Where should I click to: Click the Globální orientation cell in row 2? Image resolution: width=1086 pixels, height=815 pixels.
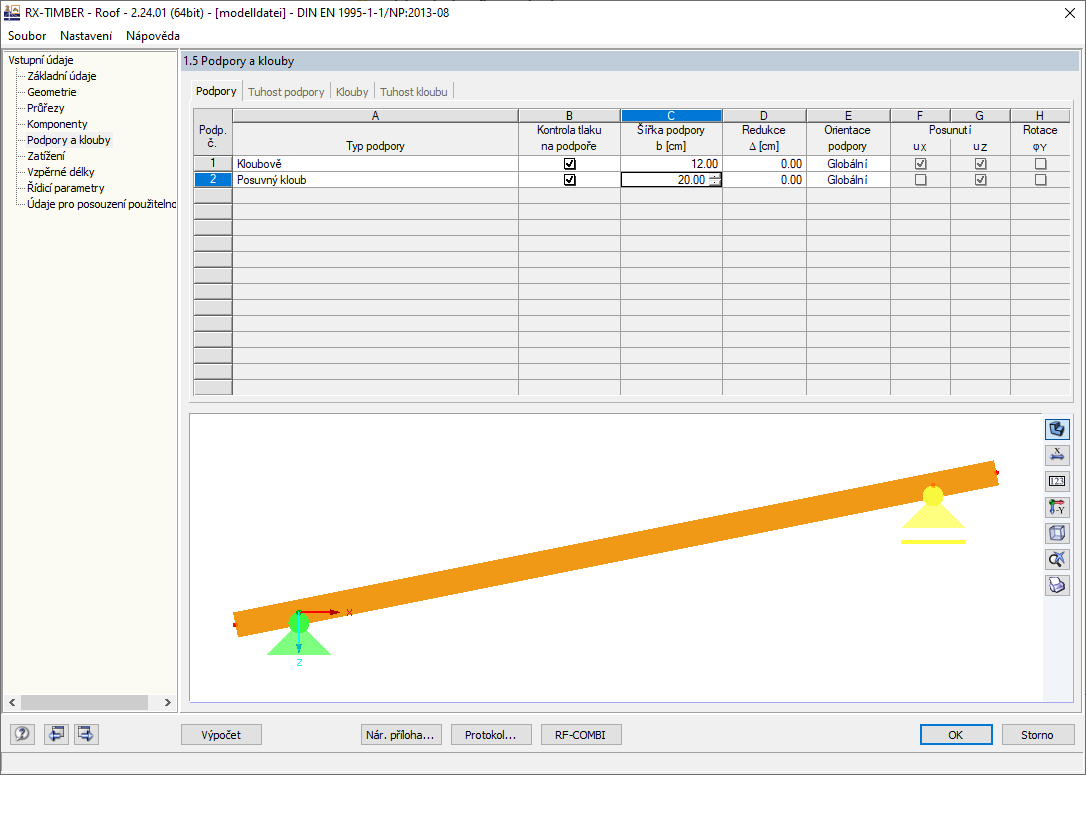848,180
